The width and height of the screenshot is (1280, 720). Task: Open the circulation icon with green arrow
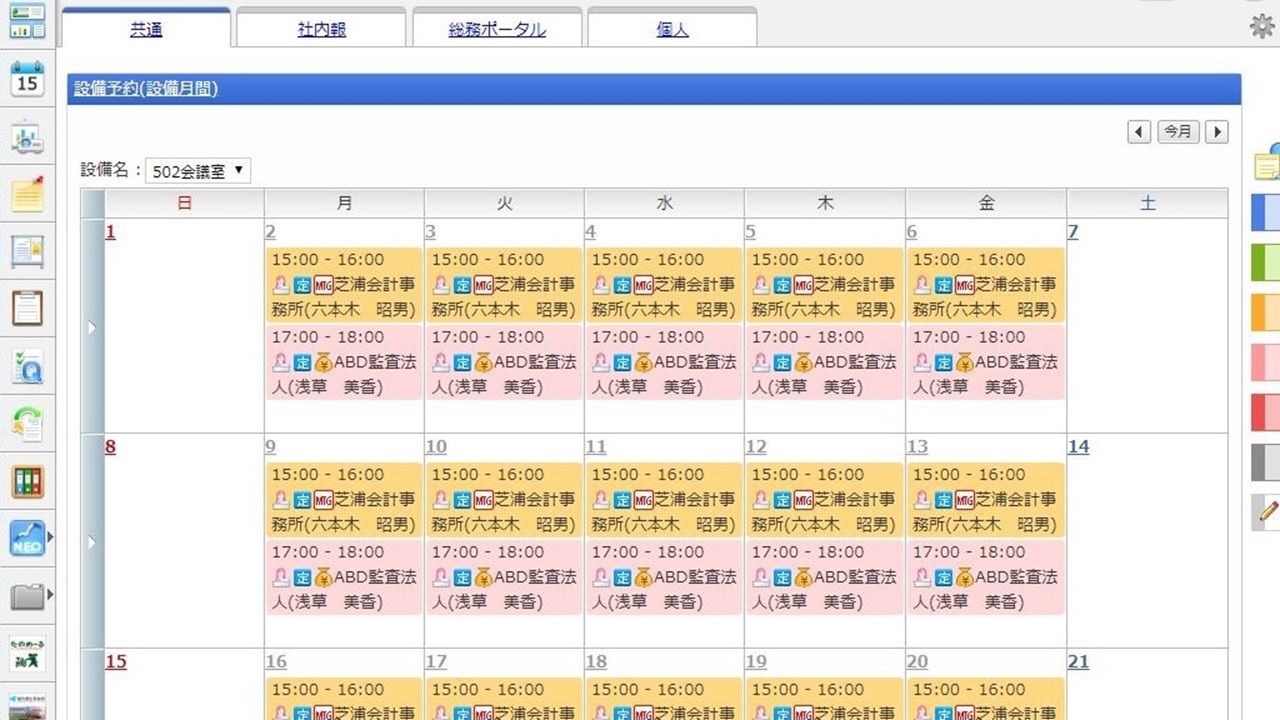coord(27,424)
